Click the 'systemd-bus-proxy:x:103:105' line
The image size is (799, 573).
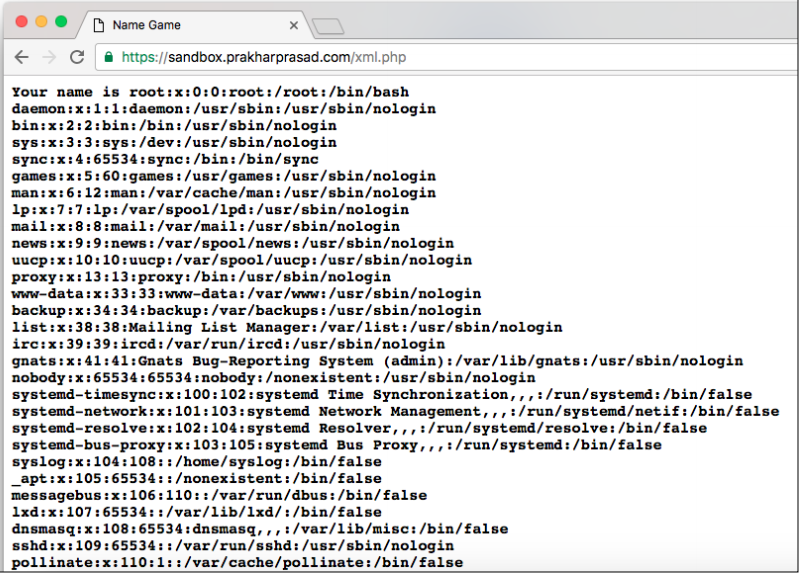coord(337,446)
